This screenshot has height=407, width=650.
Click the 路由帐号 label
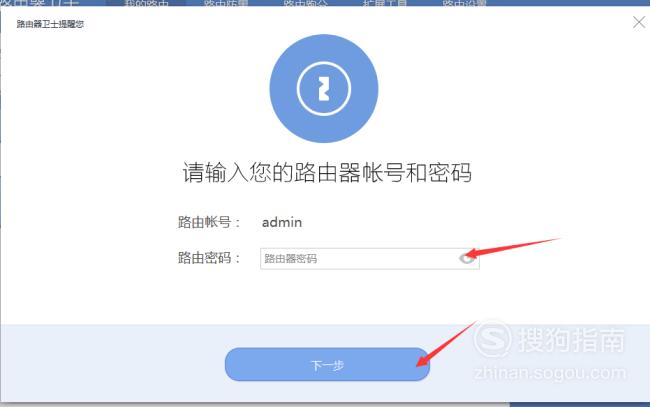(209, 222)
